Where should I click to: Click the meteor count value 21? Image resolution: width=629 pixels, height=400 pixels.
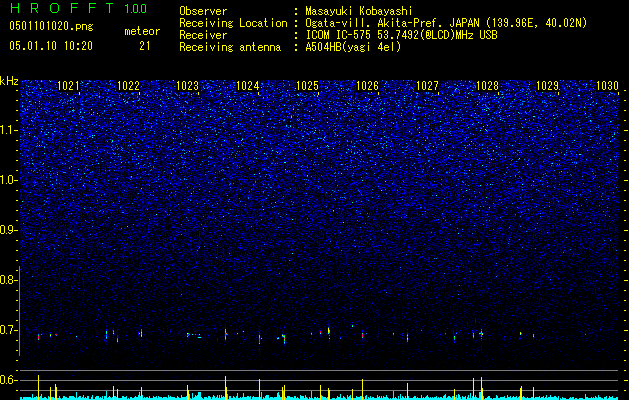click(x=145, y=46)
